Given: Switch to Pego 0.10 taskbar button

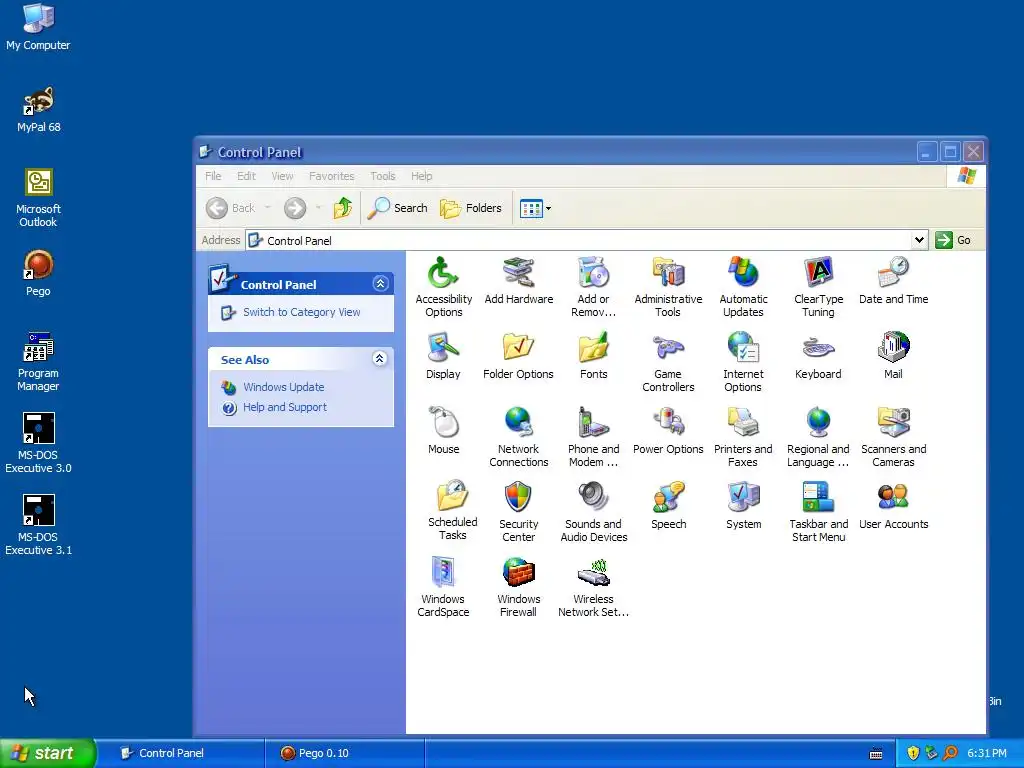Looking at the screenshot, I should (x=345, y=753).
